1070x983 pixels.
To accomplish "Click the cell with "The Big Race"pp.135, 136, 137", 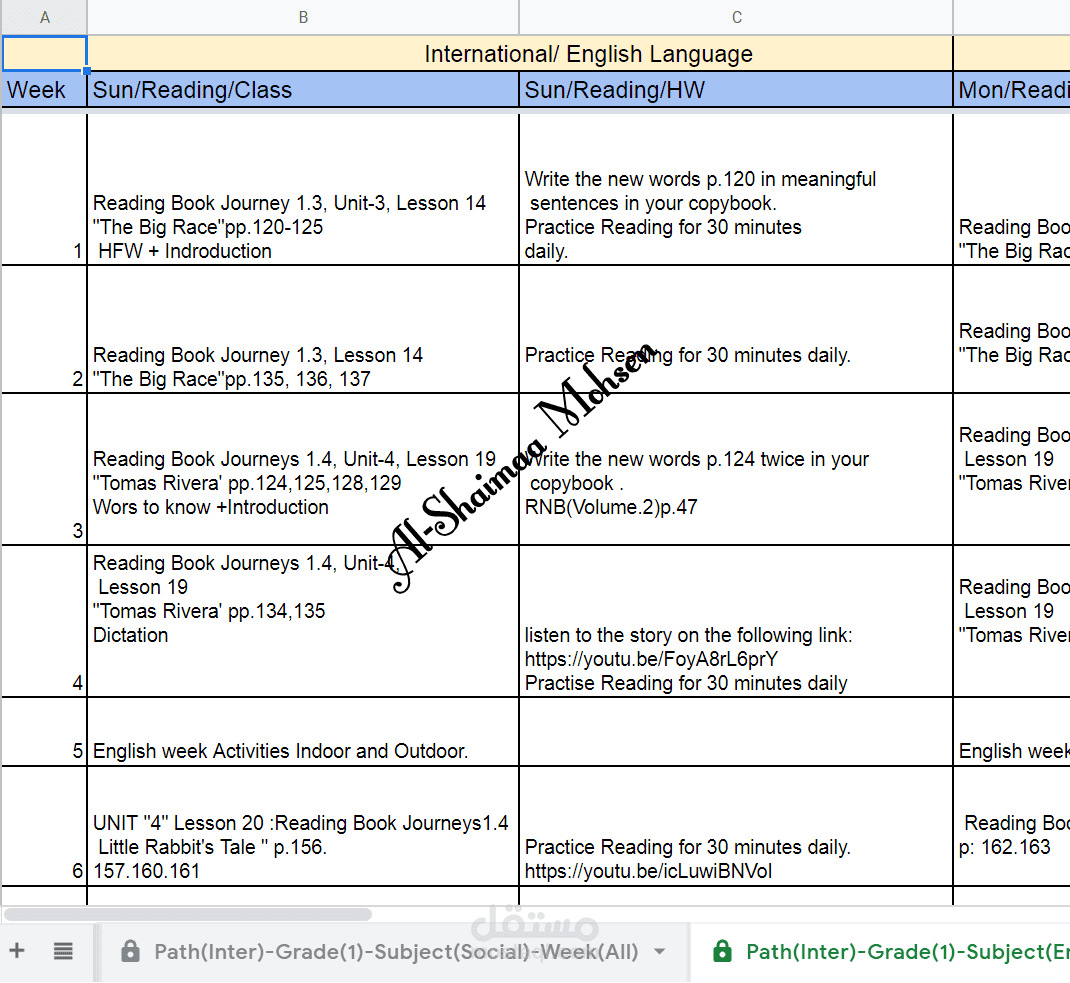I will 303,329.
